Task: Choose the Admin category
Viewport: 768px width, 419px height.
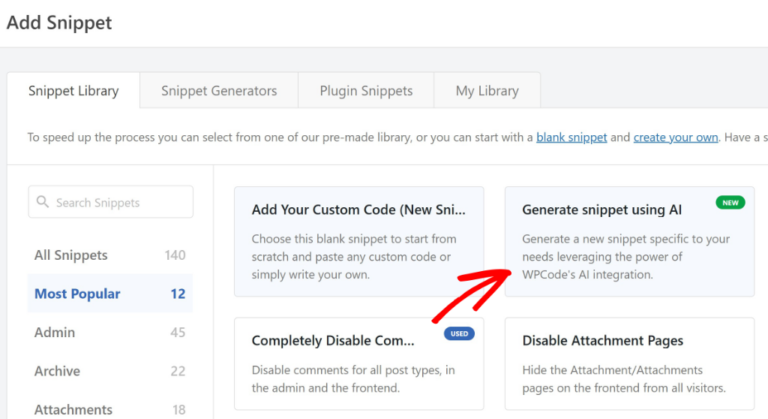Action: [x=110, y=332]
